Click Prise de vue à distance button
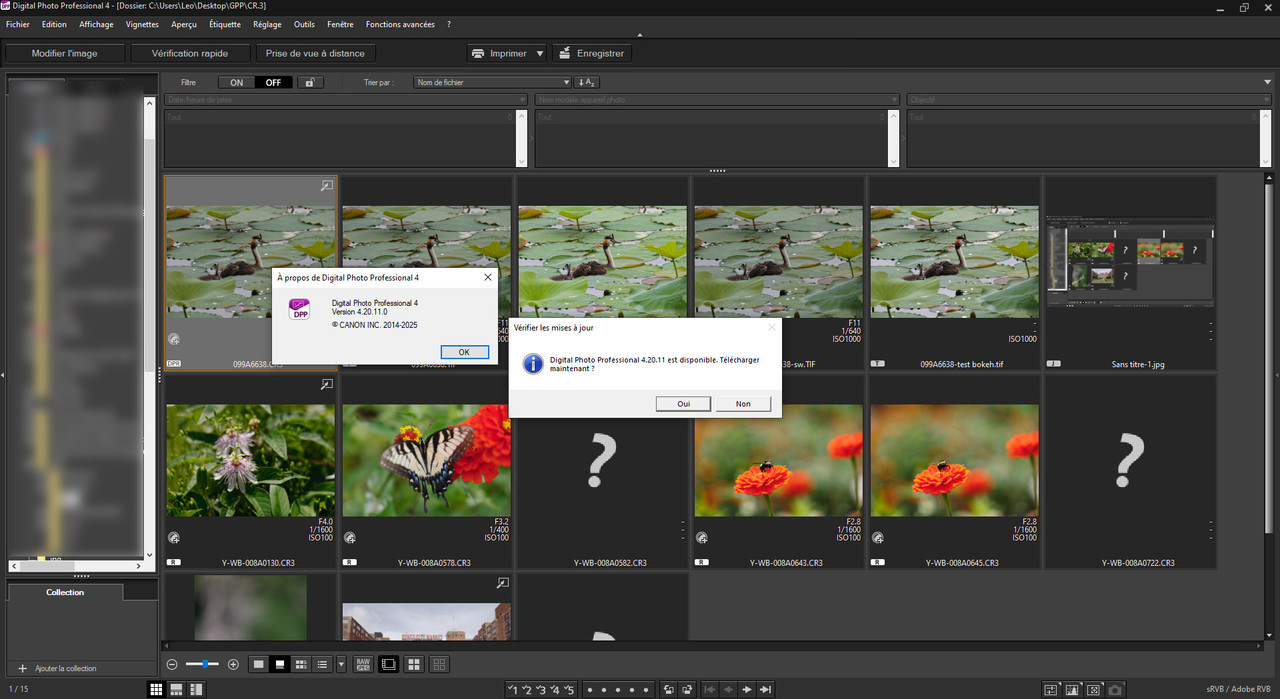 316,53
